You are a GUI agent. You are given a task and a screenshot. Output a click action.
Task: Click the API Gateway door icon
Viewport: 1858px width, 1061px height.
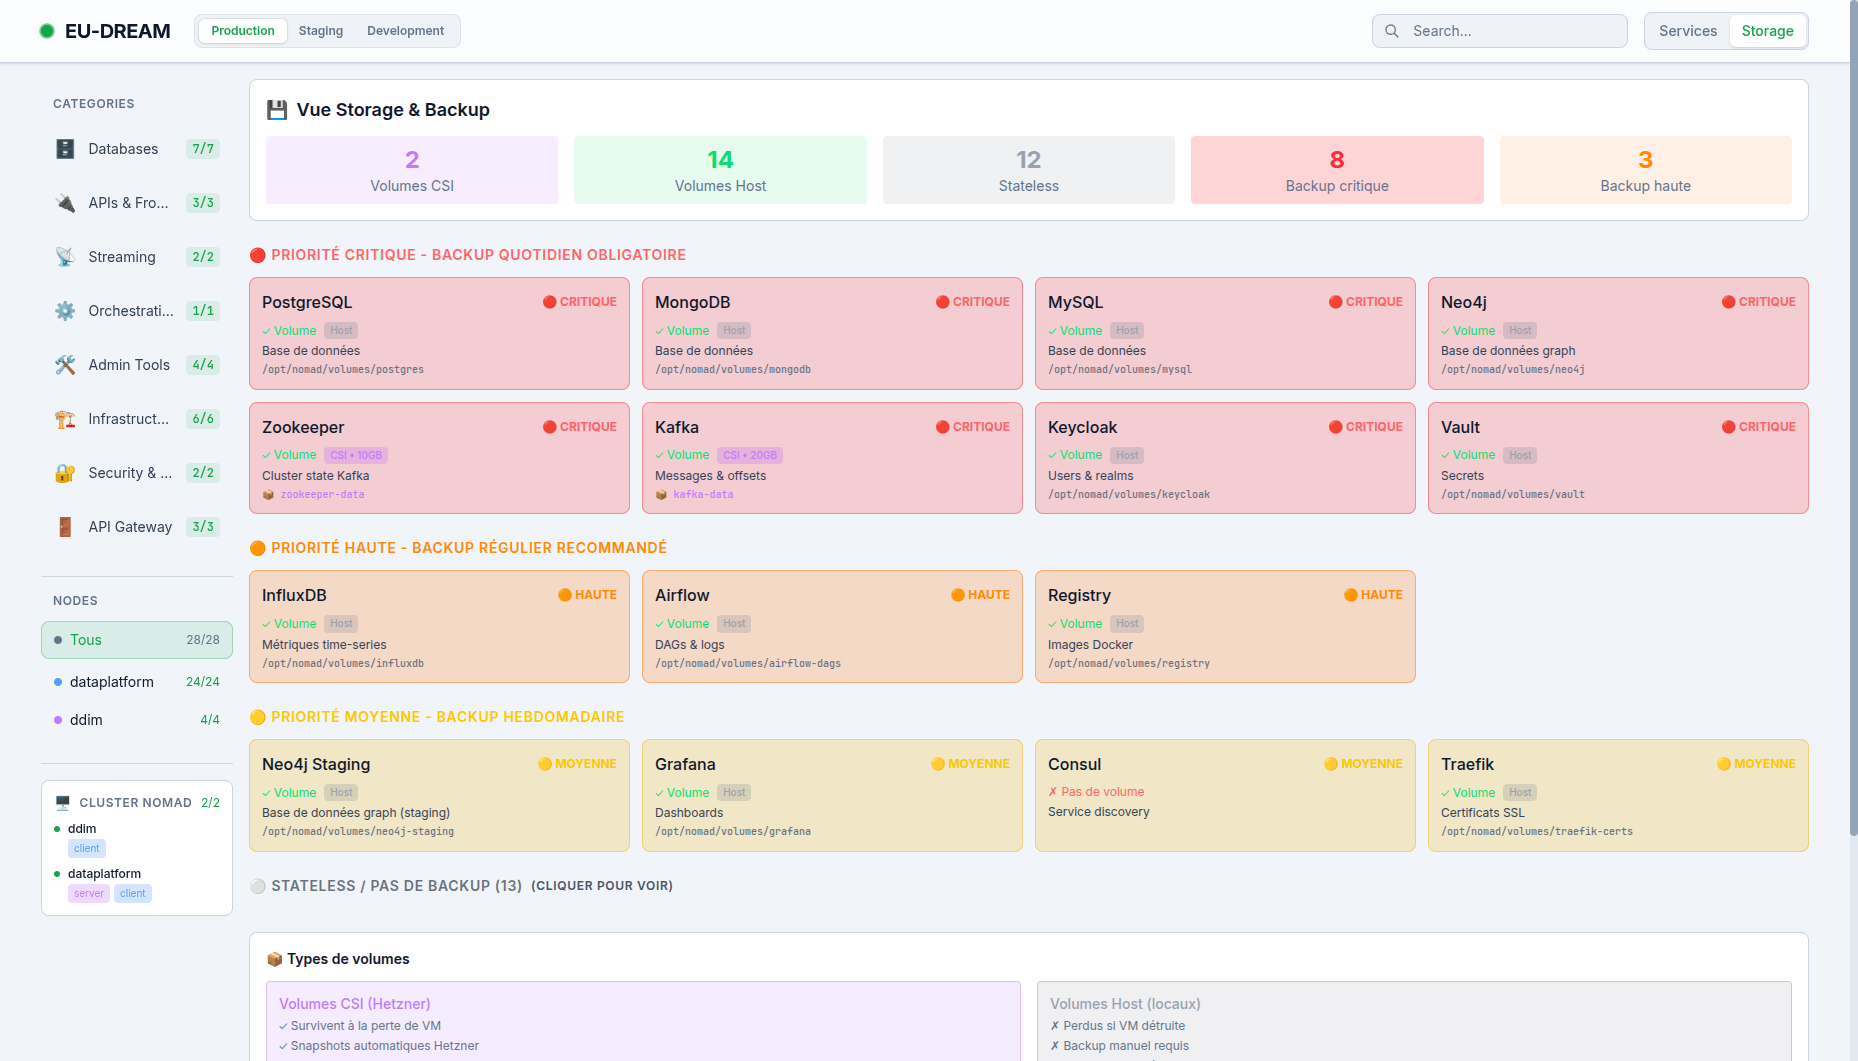[x=65, y=527]
